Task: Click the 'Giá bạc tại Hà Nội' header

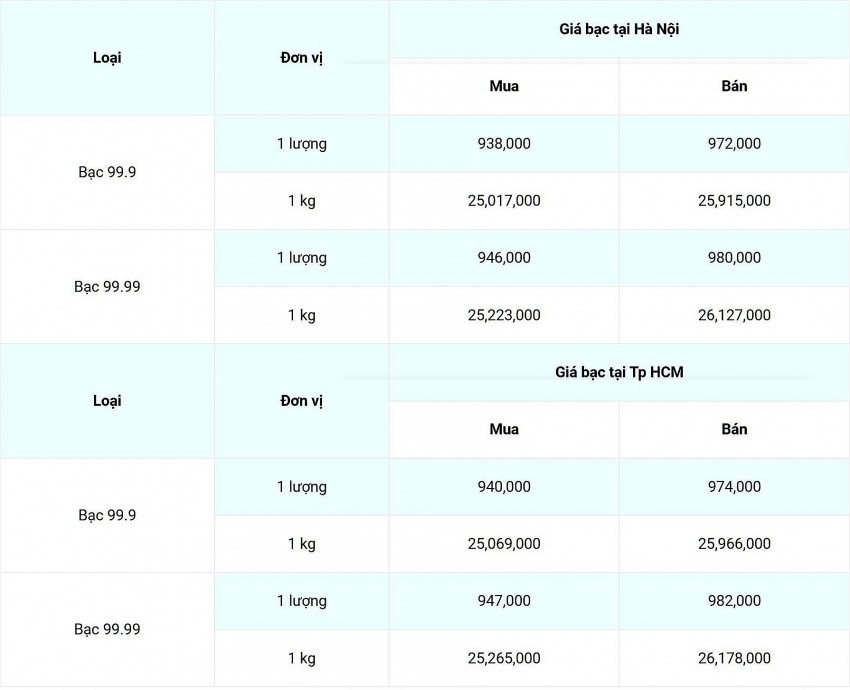Action: coord(619,29)
